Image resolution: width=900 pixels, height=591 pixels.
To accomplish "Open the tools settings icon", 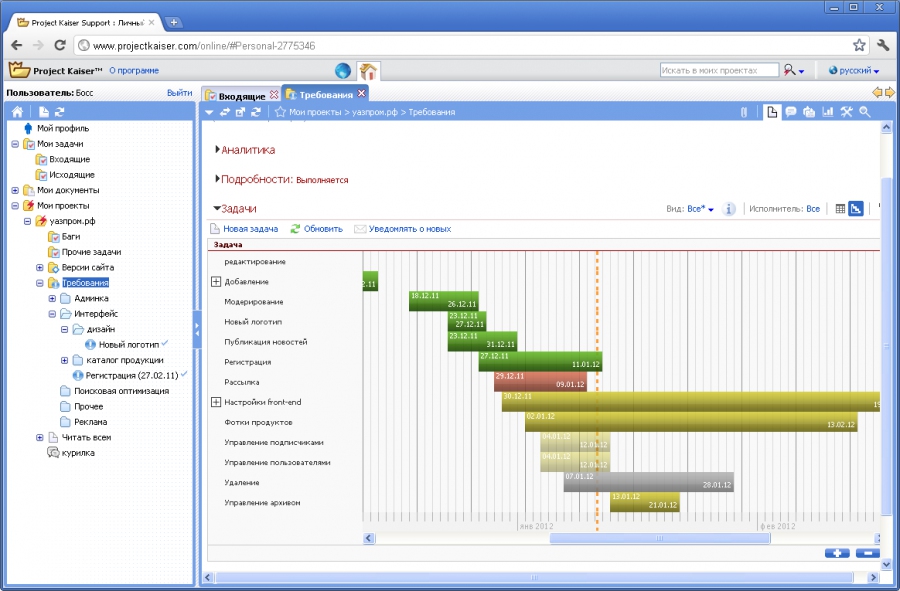I will pos(846,112).
